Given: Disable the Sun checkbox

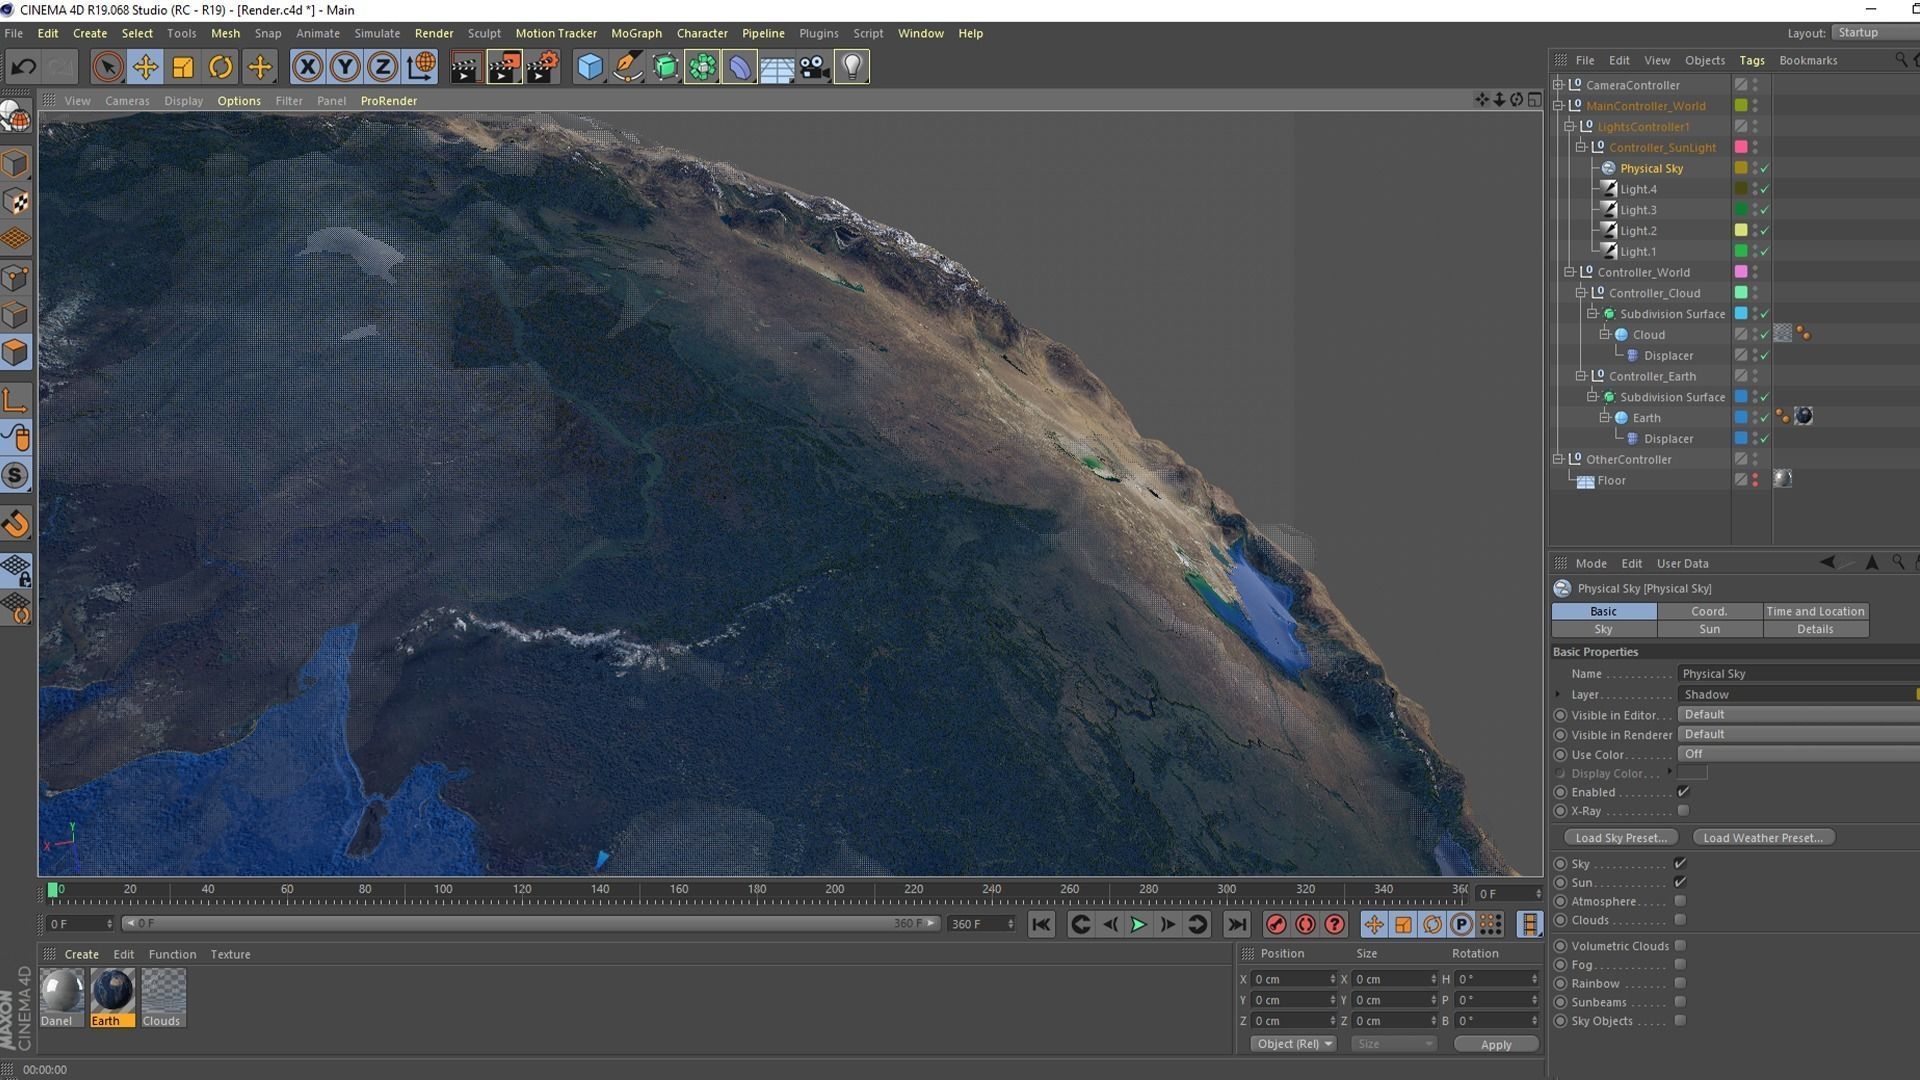Looking at the screenshot, I should pyautogui.click(x=1680, y=882).
